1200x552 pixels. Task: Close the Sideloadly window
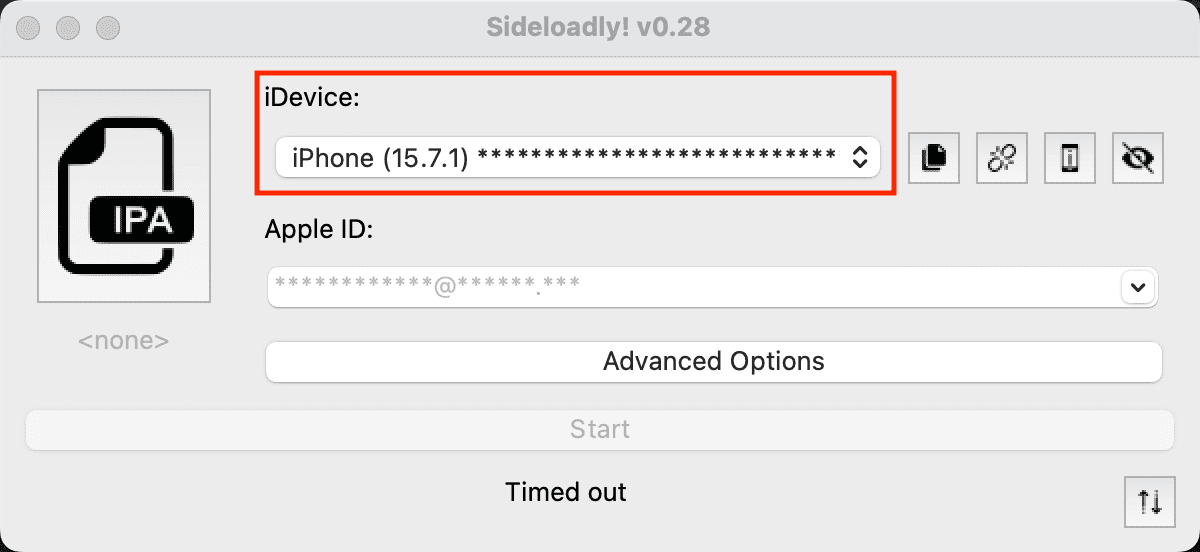point(29,28)
